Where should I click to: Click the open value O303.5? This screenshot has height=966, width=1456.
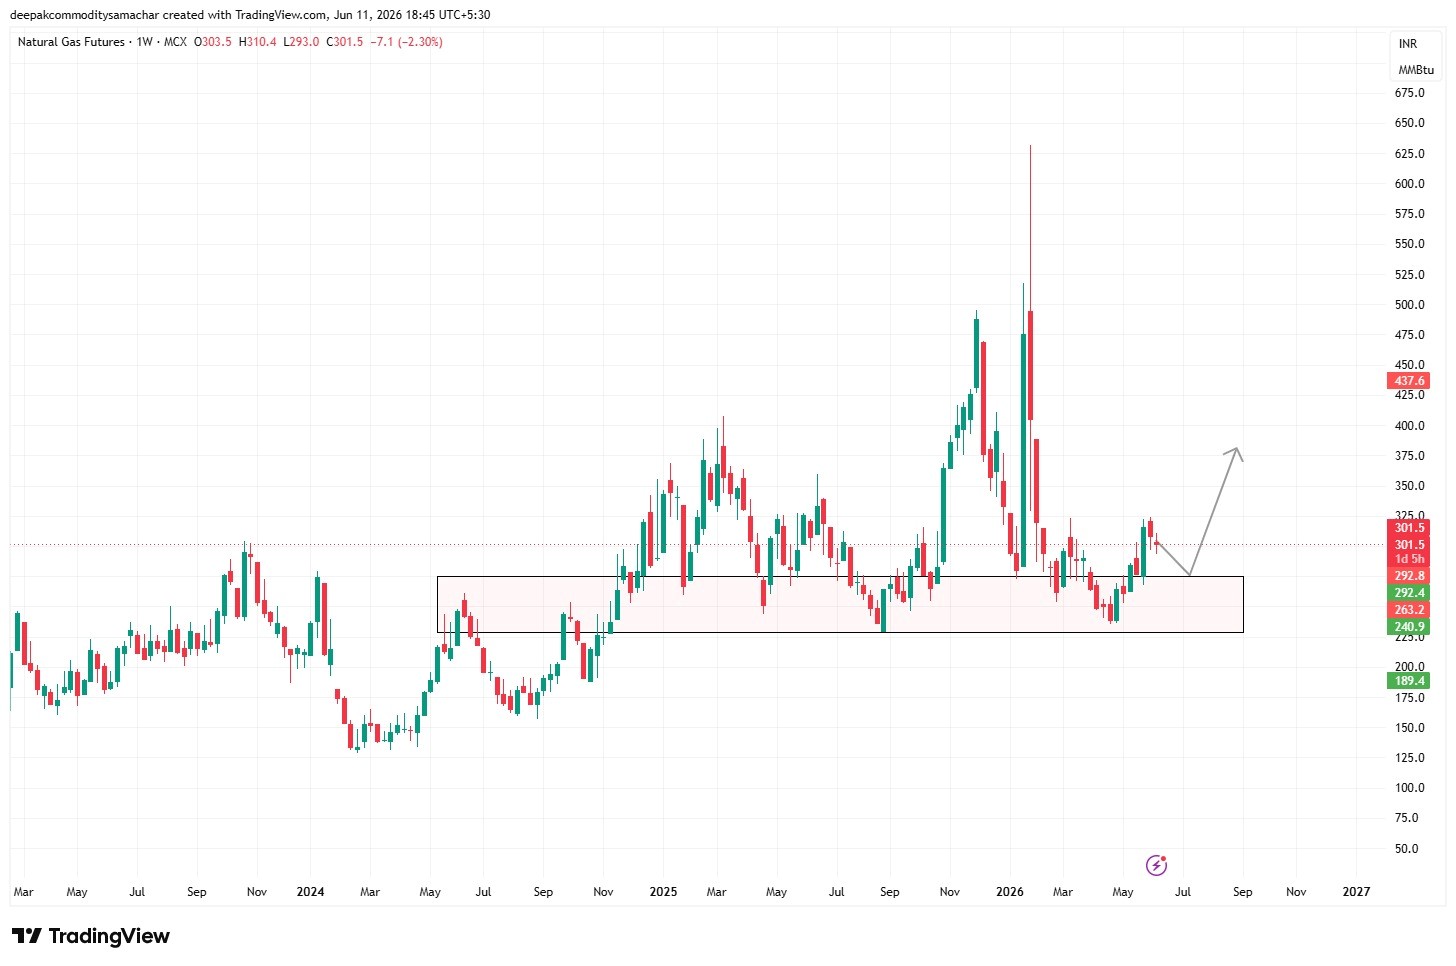(212, 42)
